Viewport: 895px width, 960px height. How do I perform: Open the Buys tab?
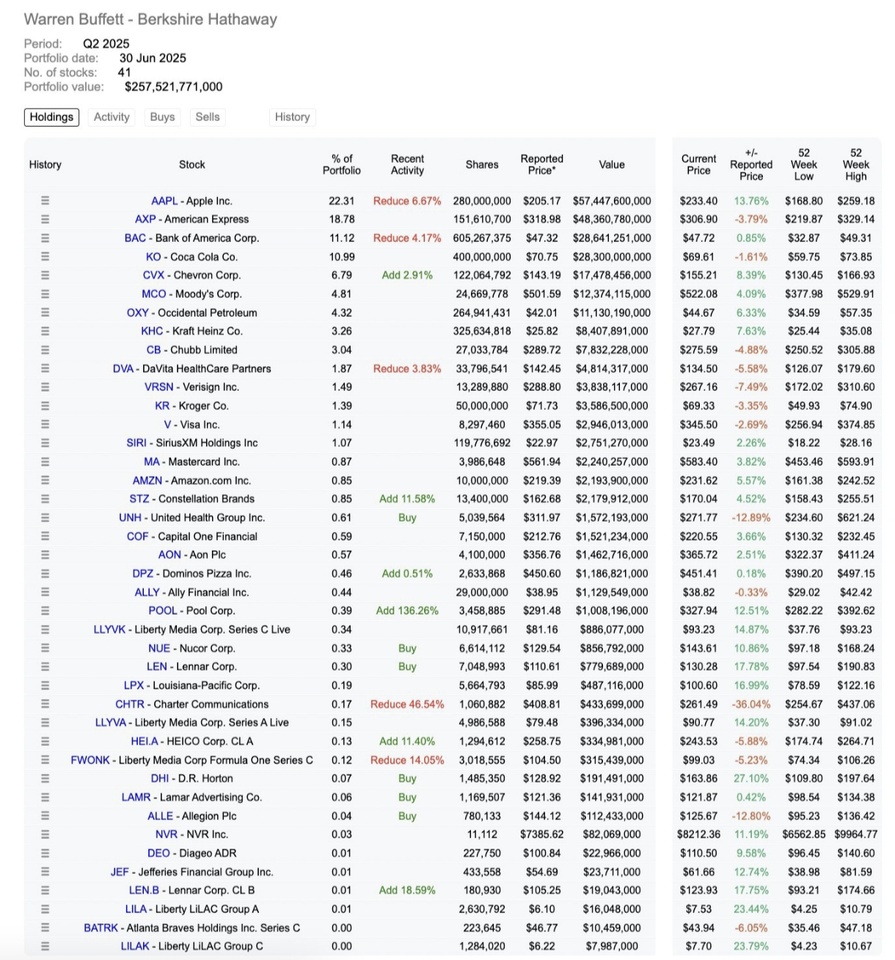tap(162, 117)
